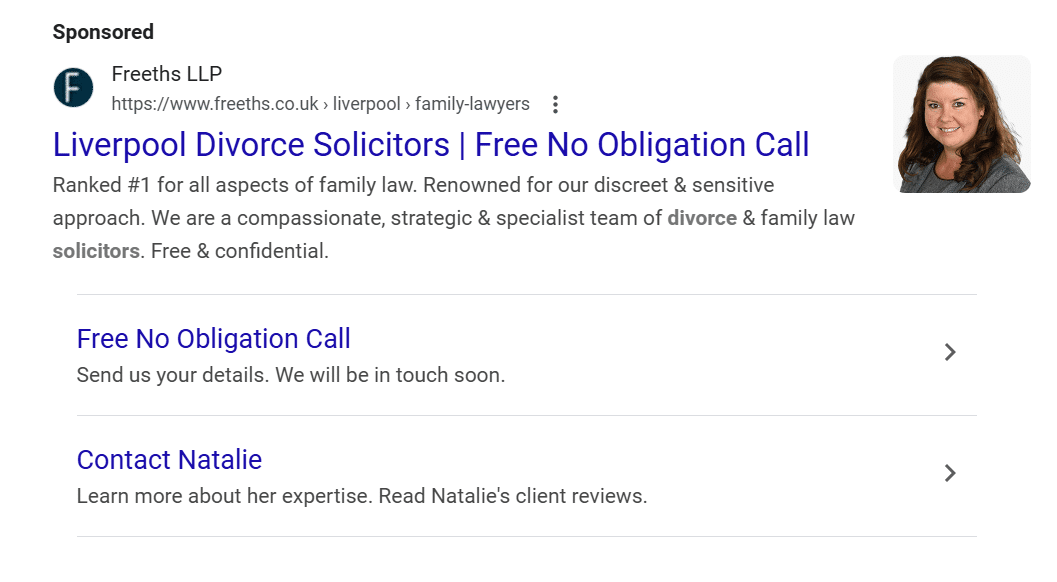
Task: Click the www.freeths.co.uk URL text
Action: tap(215, 104)
